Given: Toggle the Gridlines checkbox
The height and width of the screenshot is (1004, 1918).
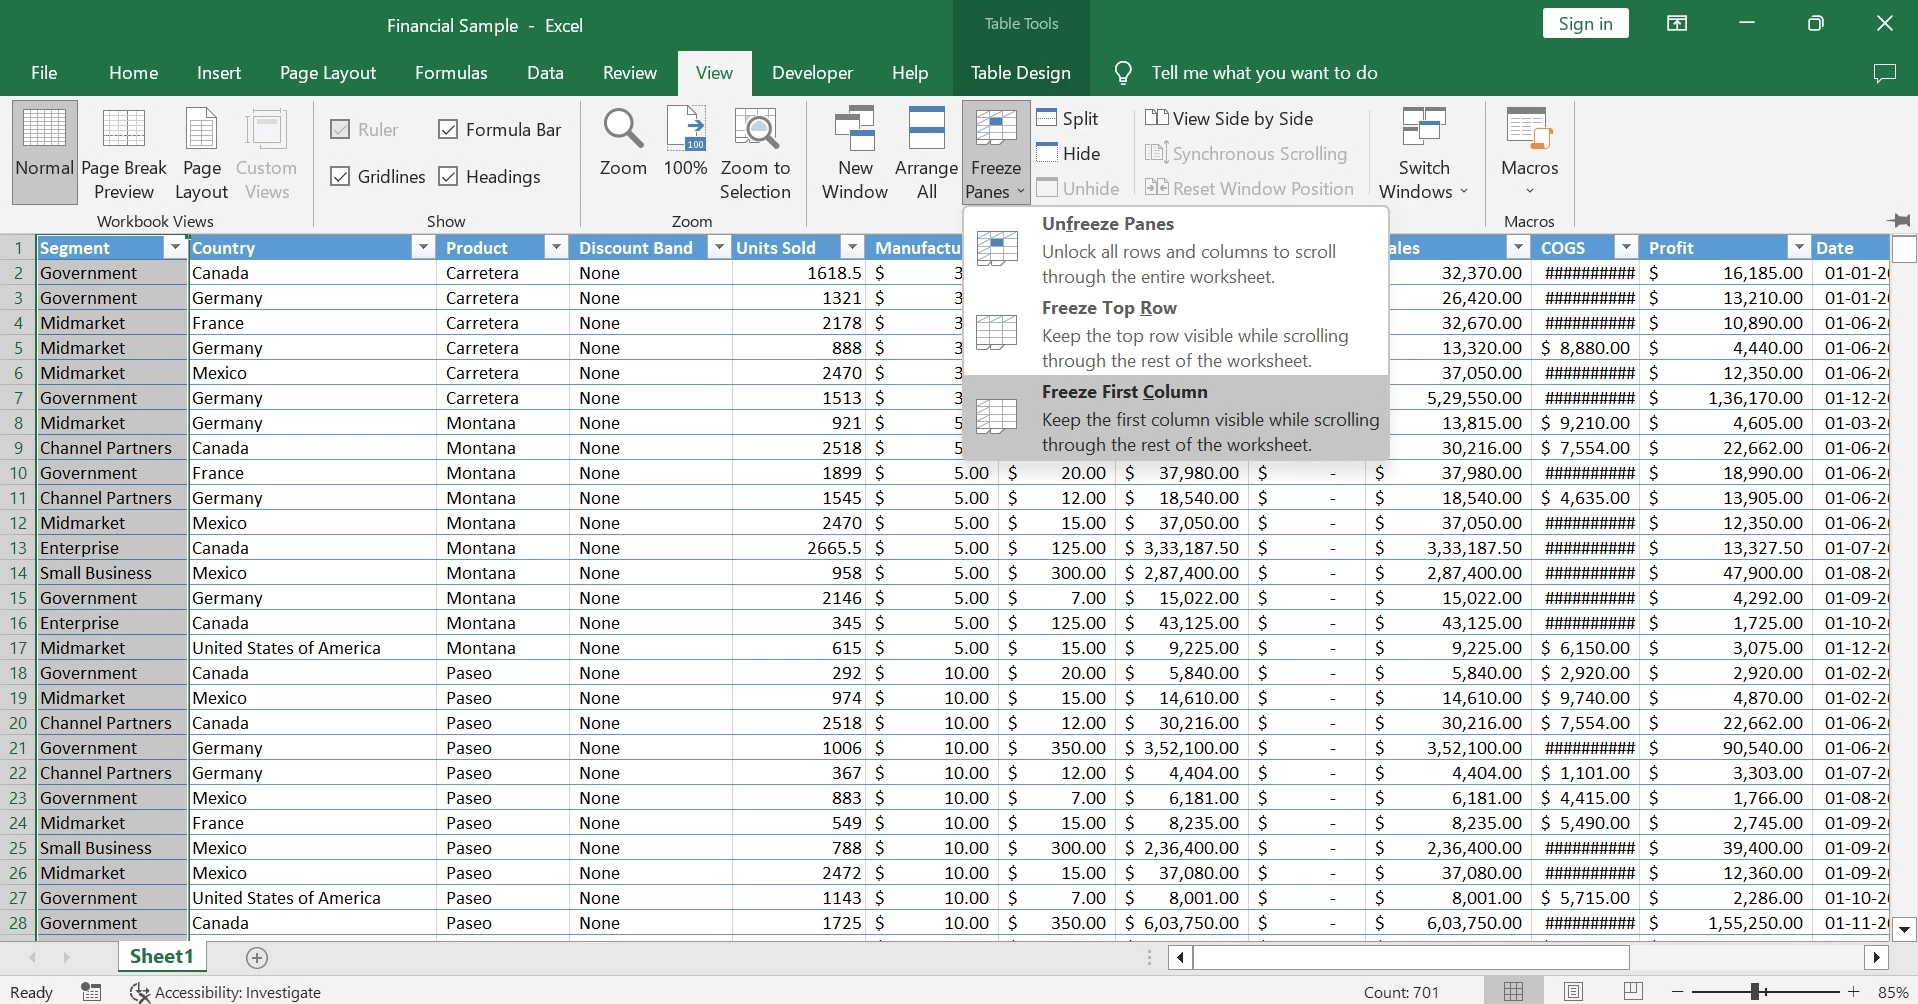Looking at the screenshot, I should click(340, 177).
